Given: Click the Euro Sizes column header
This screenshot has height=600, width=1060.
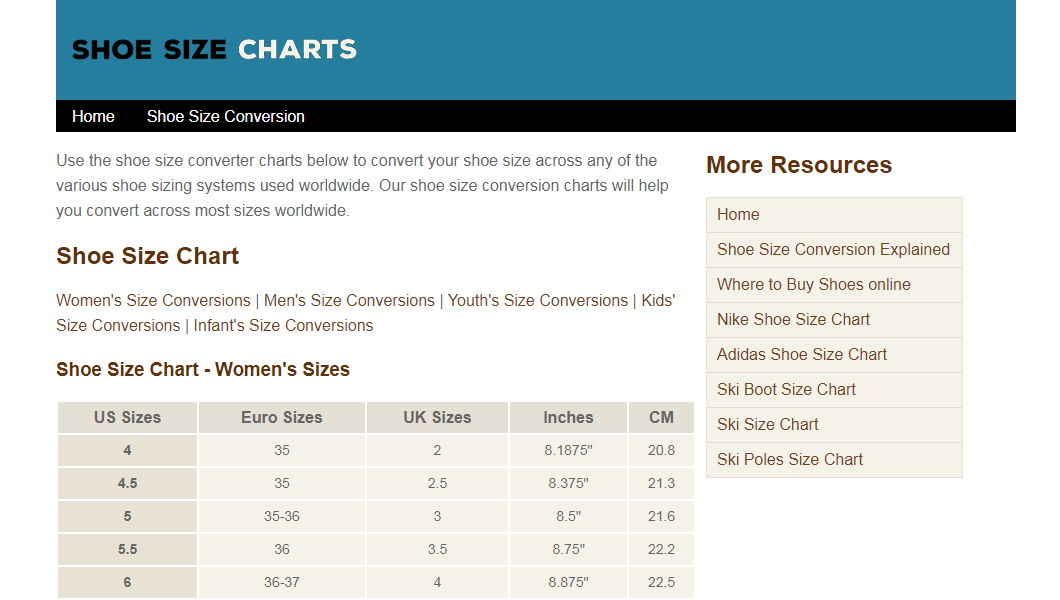Looking at the screenshot, I should (x=282, y=417).
